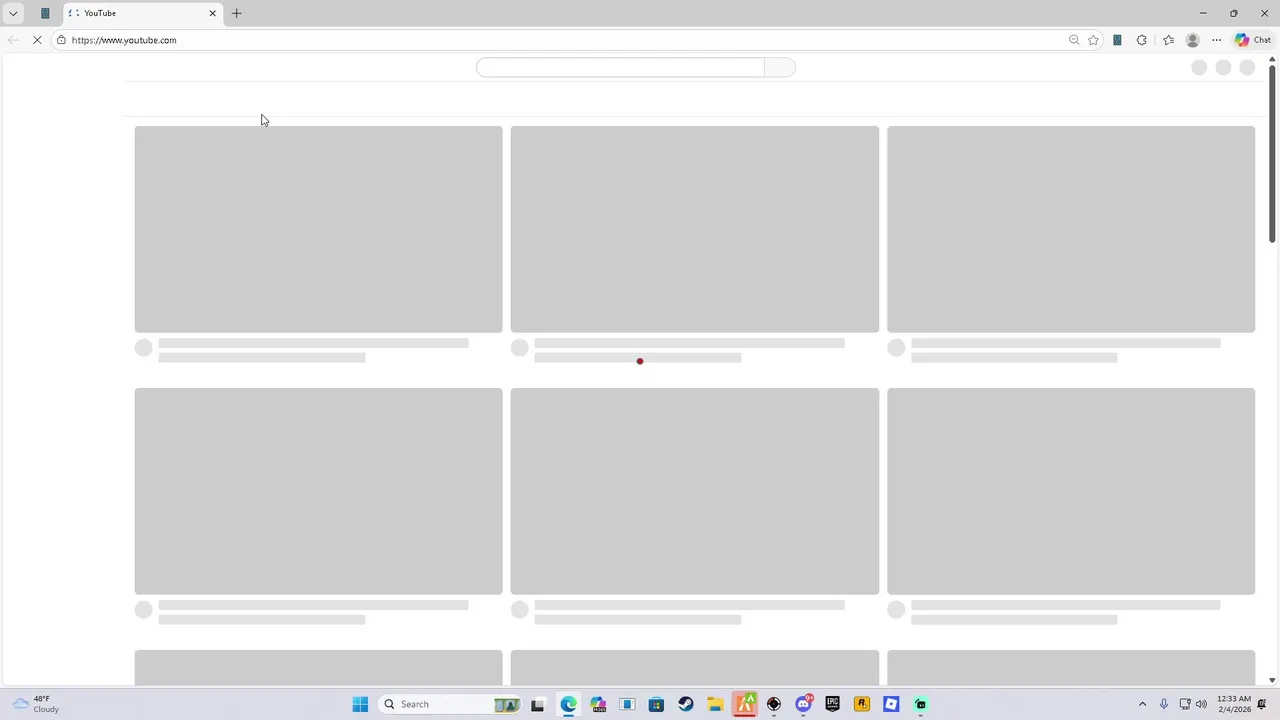Switch to Microsoft Edge in taskbar

tap(568, 704)
